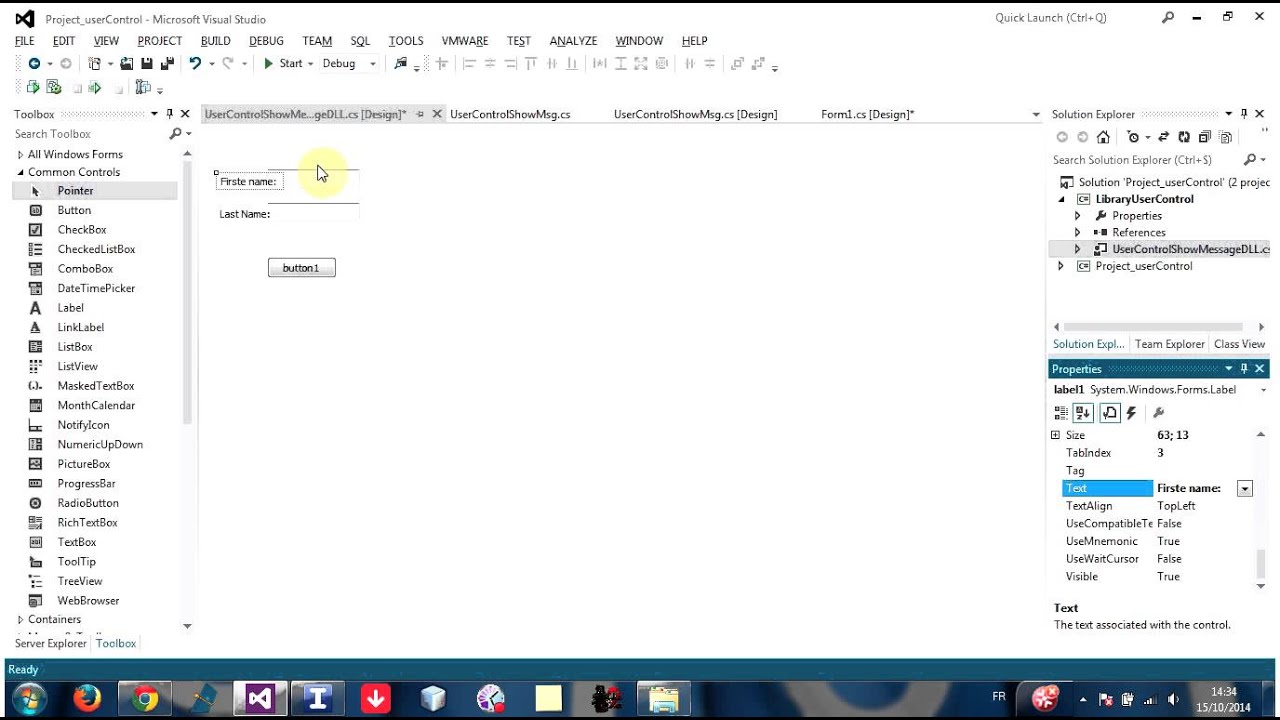Click the Home icon in Solution Explorer
1280x720 pixels.
1103,137
